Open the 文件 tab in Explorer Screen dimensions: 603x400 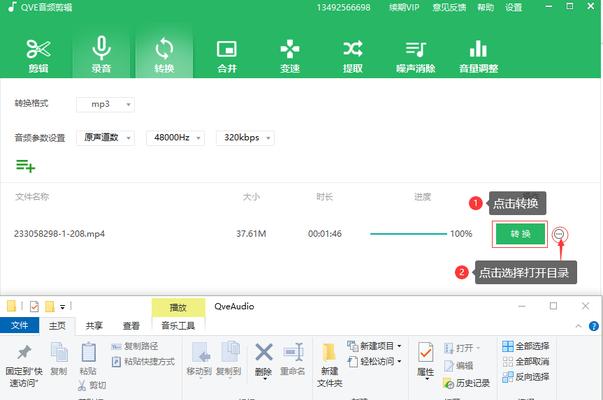coord(19,325)
